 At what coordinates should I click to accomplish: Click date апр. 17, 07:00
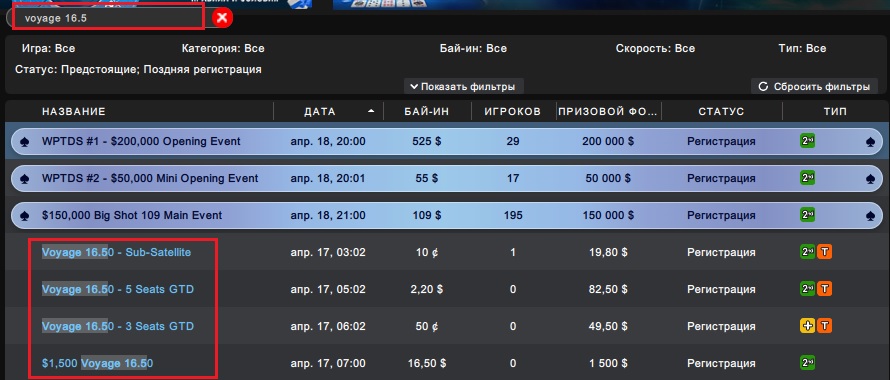pos(328,364)
